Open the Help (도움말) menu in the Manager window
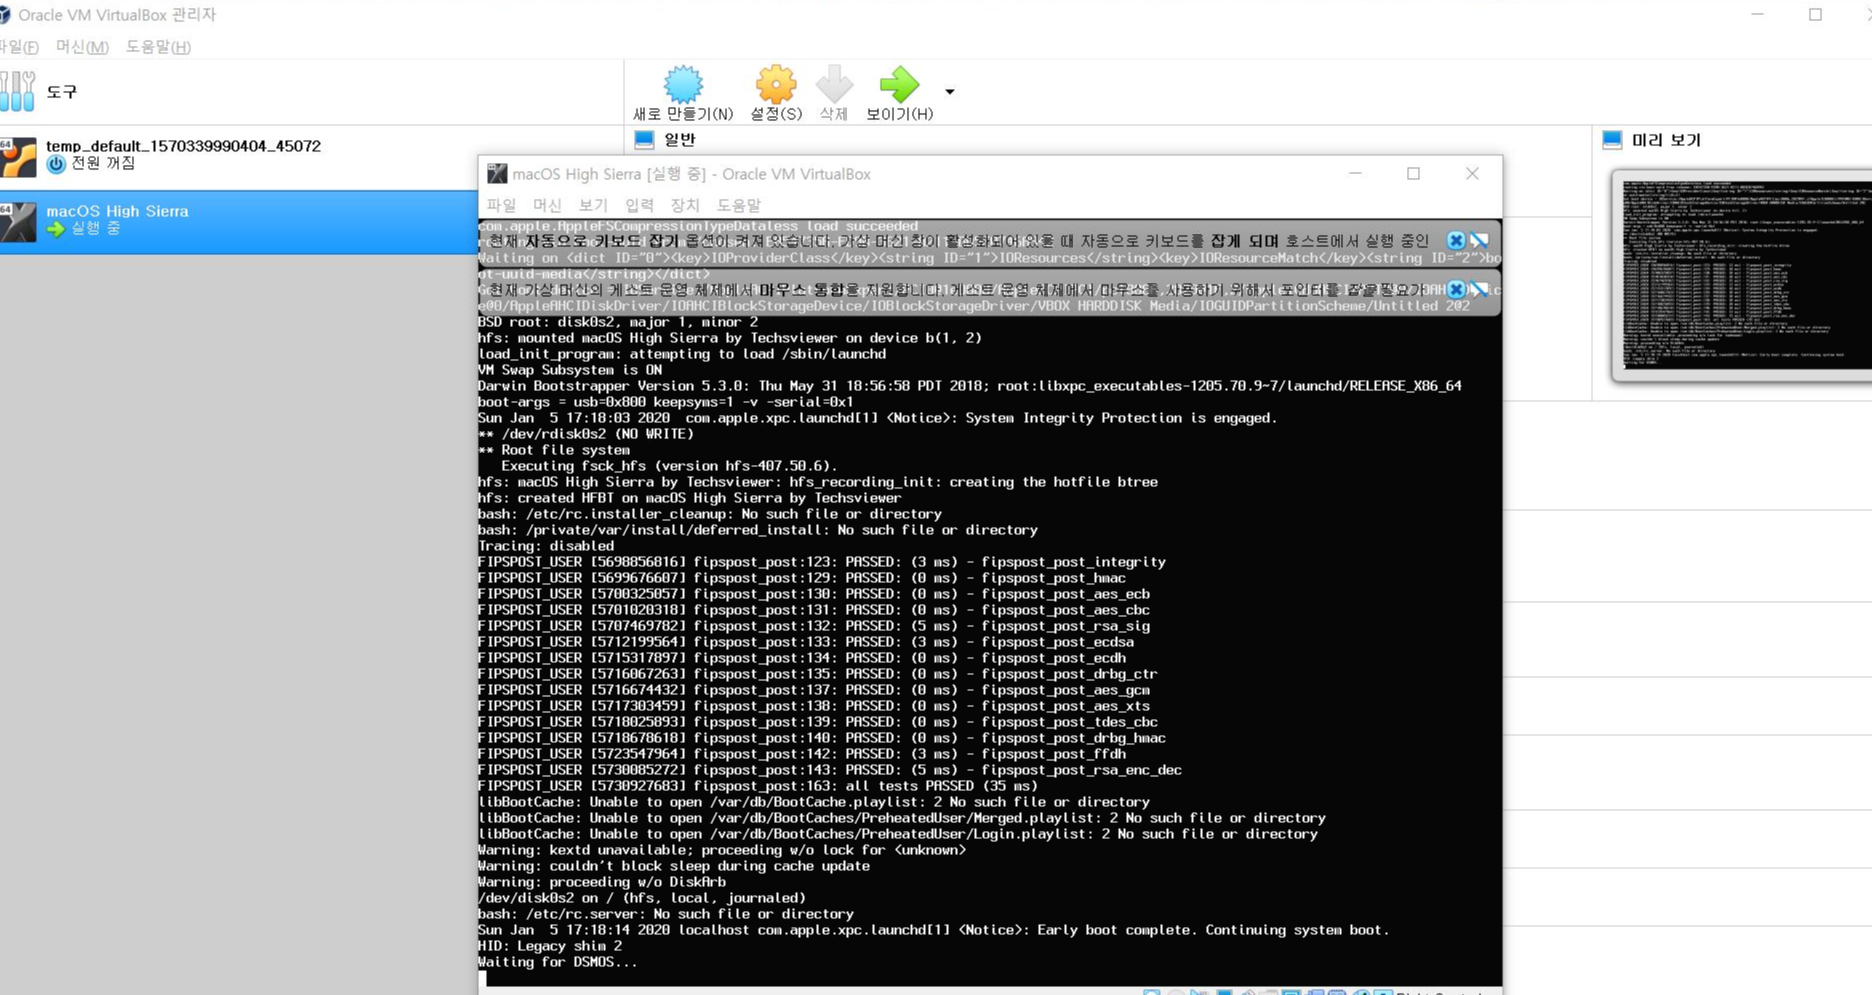Screen dimensions: 1872x995 [x=158, y=47]
